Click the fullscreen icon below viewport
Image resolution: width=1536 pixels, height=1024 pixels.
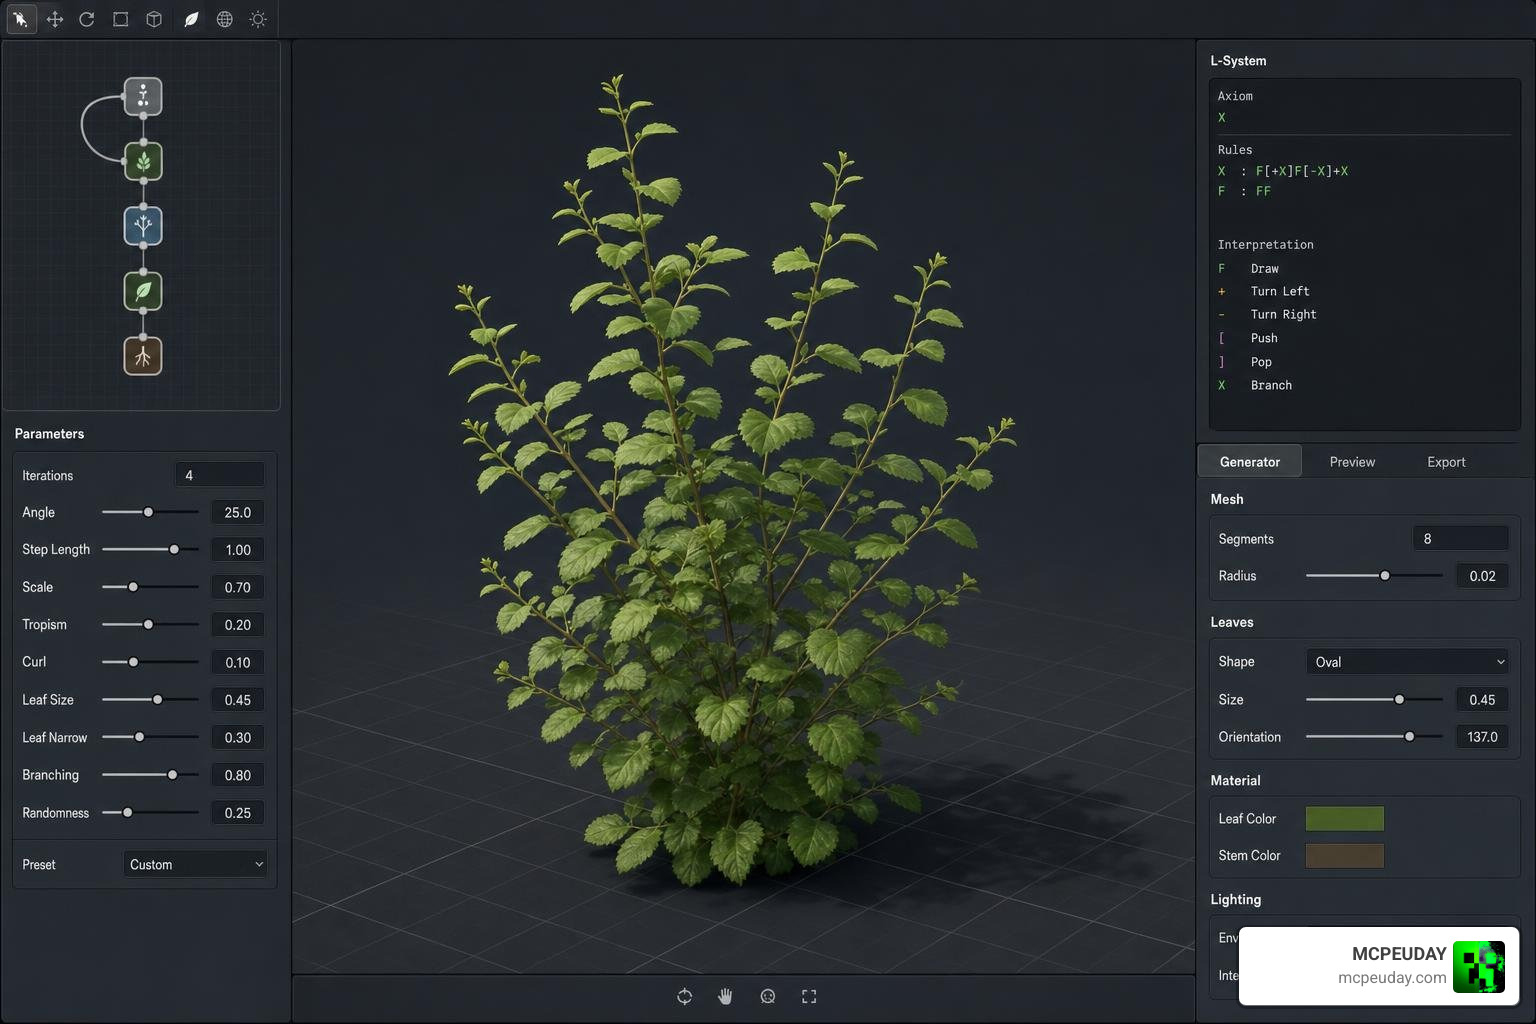coord(809,996)
